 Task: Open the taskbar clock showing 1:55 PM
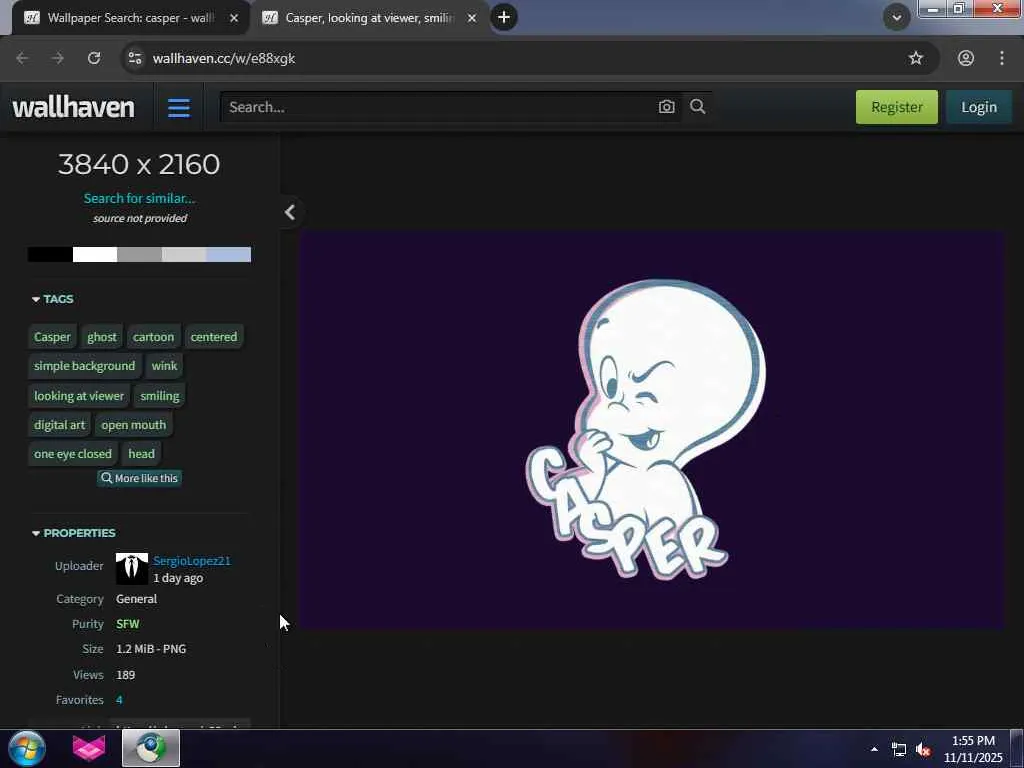click(x=973, y=749)
